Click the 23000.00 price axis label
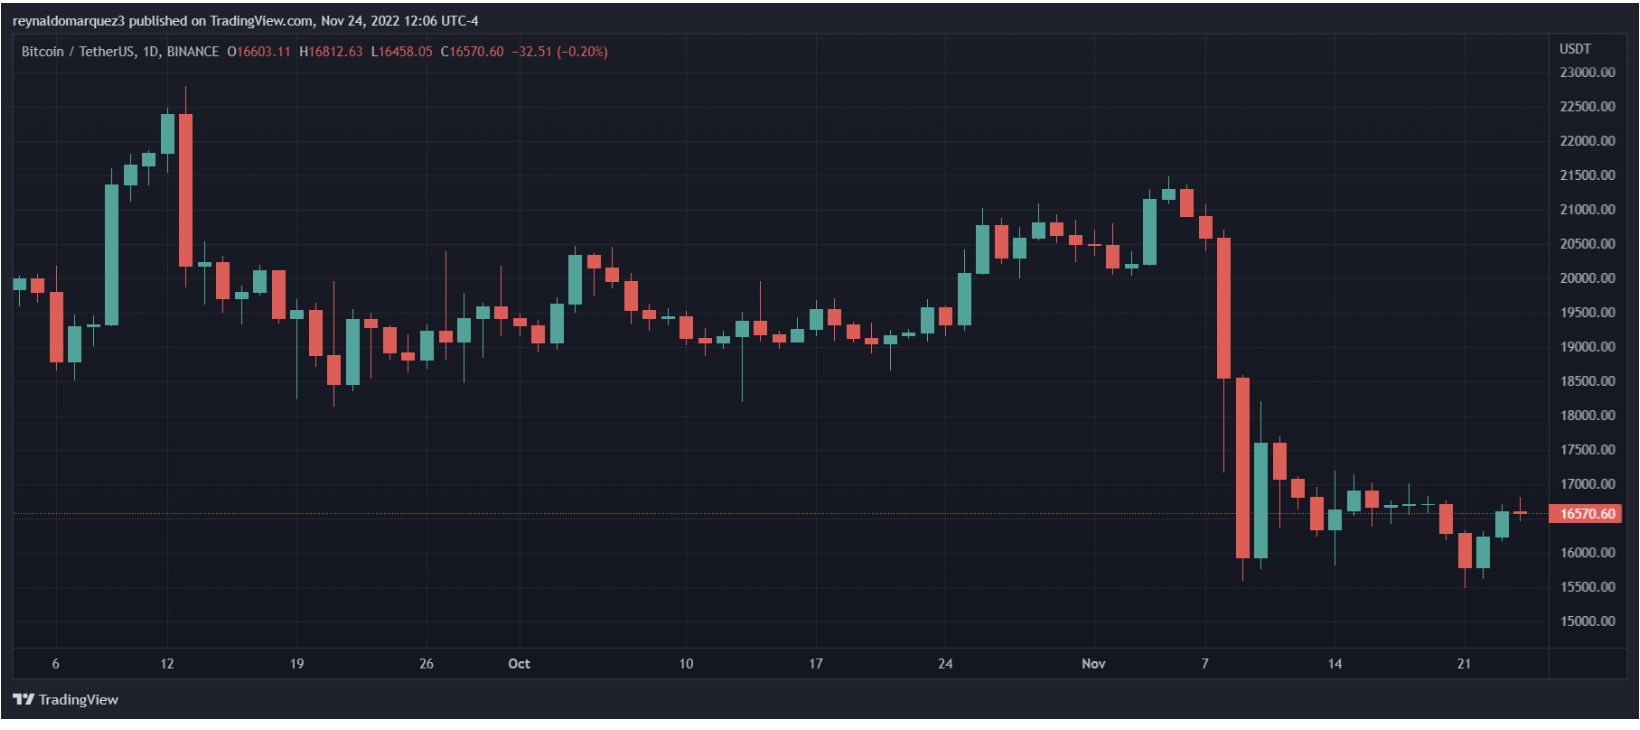The width and height of the screenshot is (1640, 730). point(1587,73)
